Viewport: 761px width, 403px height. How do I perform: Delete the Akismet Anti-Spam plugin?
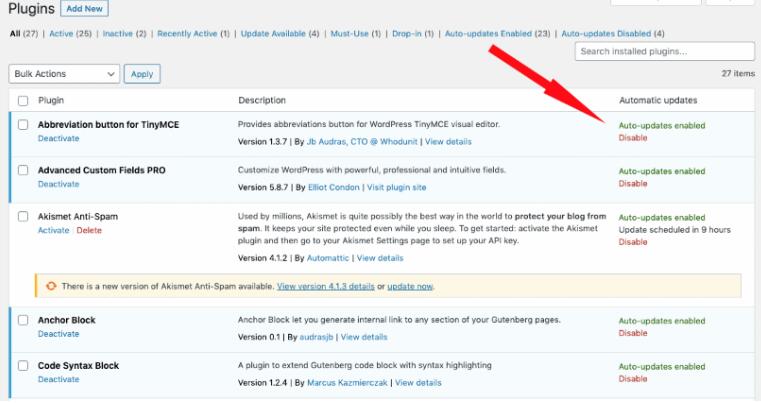pos(89,230)
